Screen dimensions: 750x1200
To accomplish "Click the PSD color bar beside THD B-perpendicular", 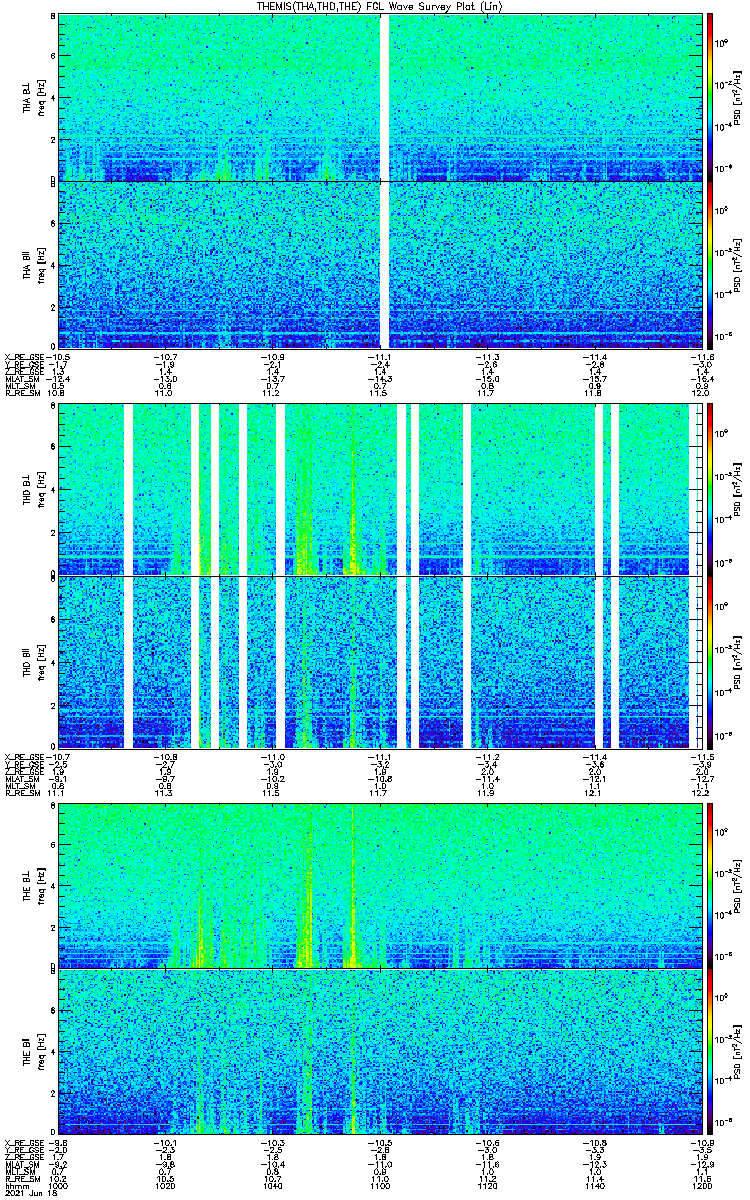I will [710, 490].
